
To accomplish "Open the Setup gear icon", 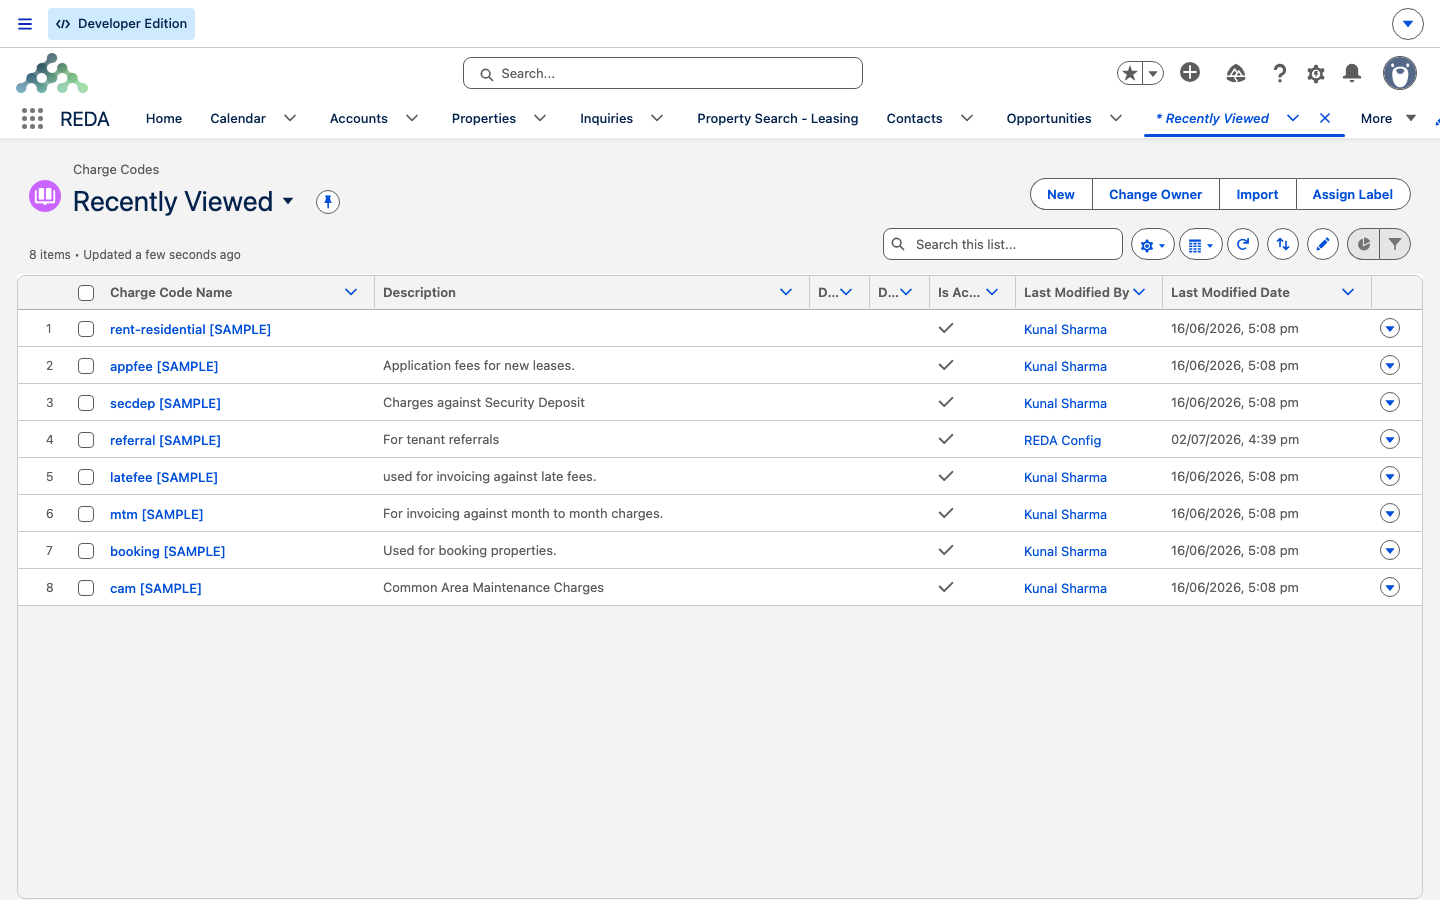I will 1316,73.
